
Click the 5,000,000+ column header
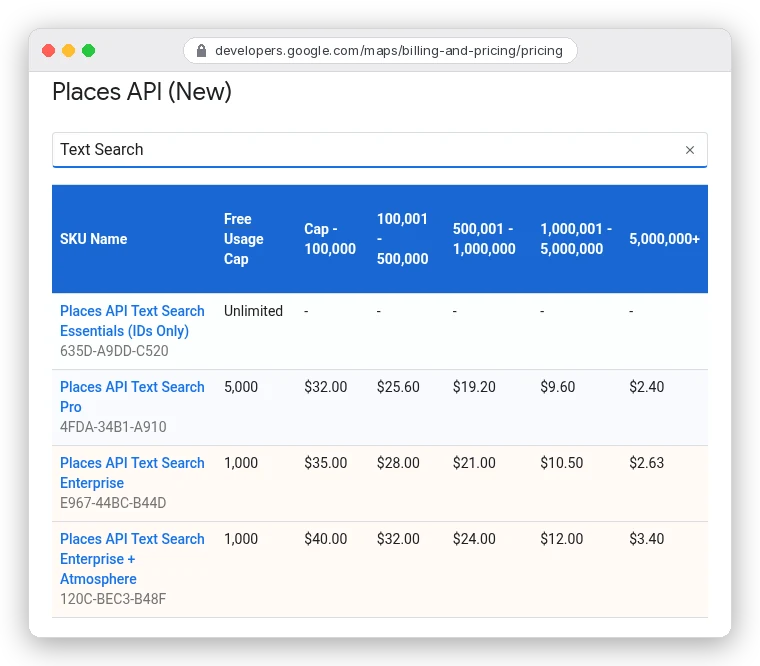click(665, 239)
